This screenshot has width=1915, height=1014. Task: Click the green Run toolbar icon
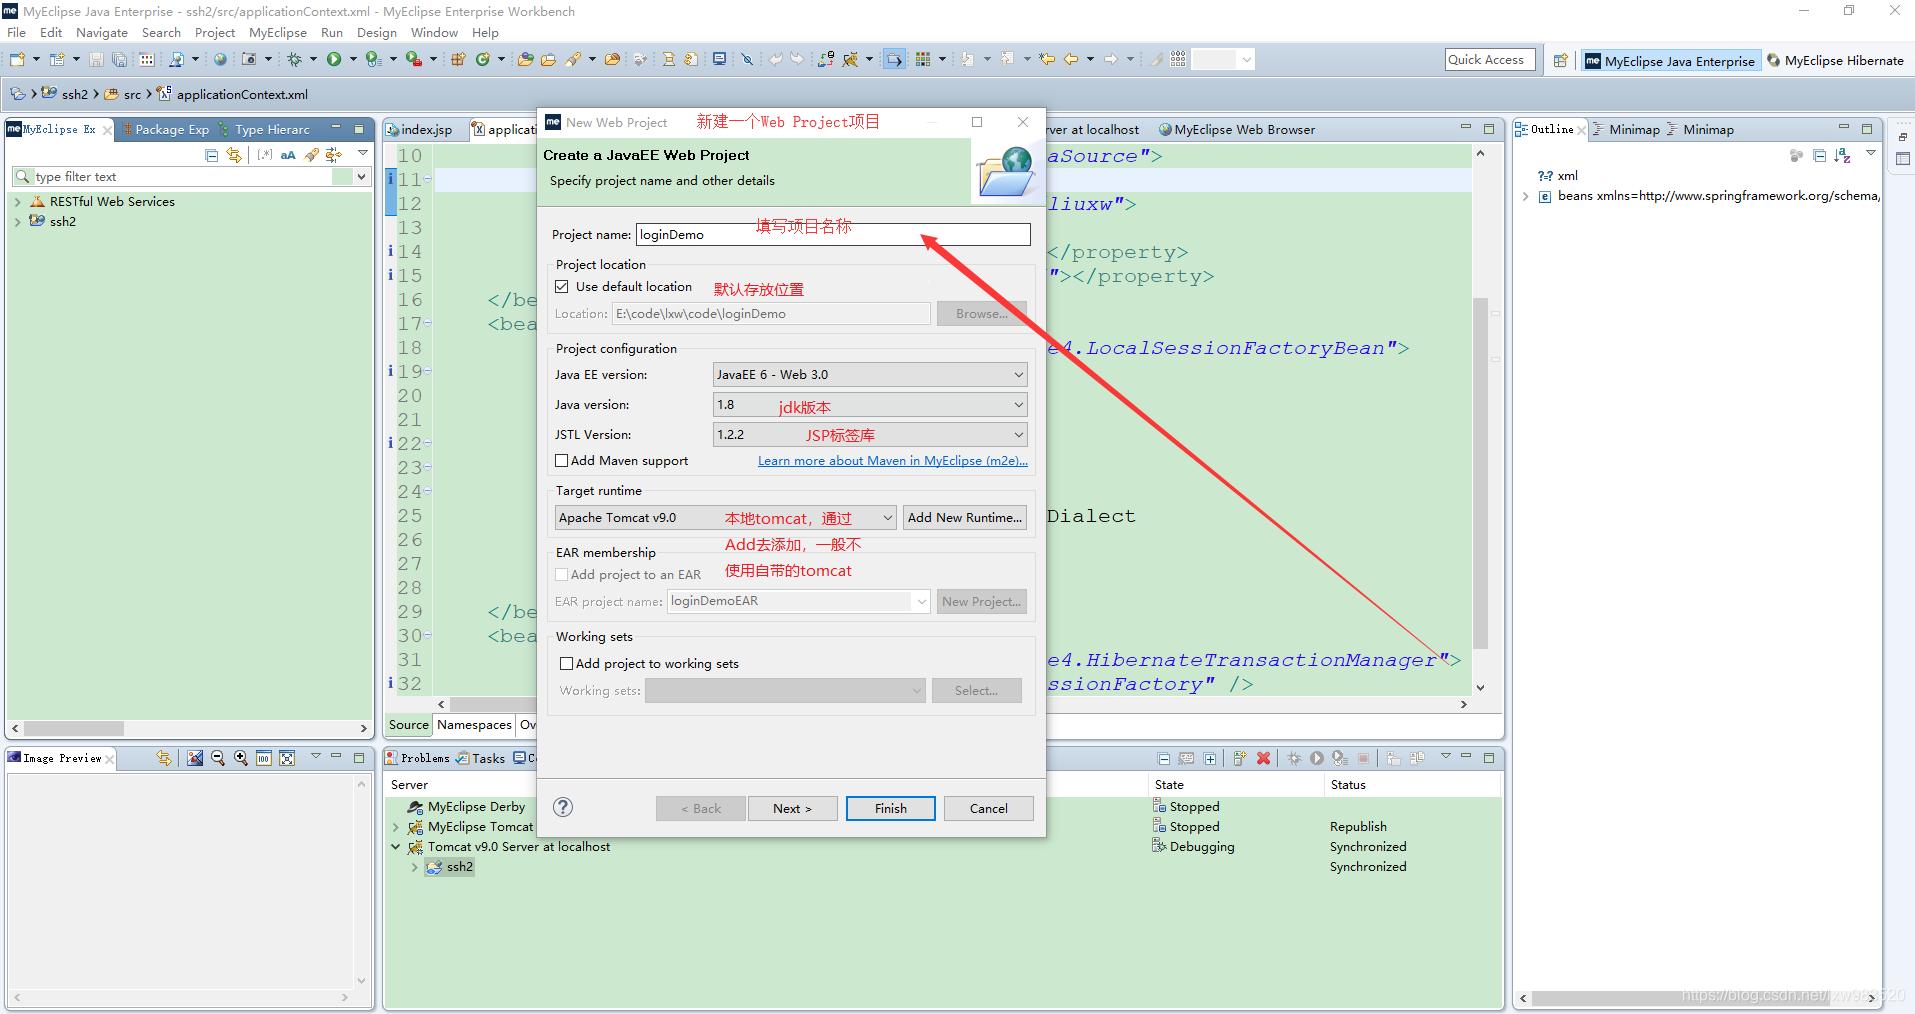(334, 59)
